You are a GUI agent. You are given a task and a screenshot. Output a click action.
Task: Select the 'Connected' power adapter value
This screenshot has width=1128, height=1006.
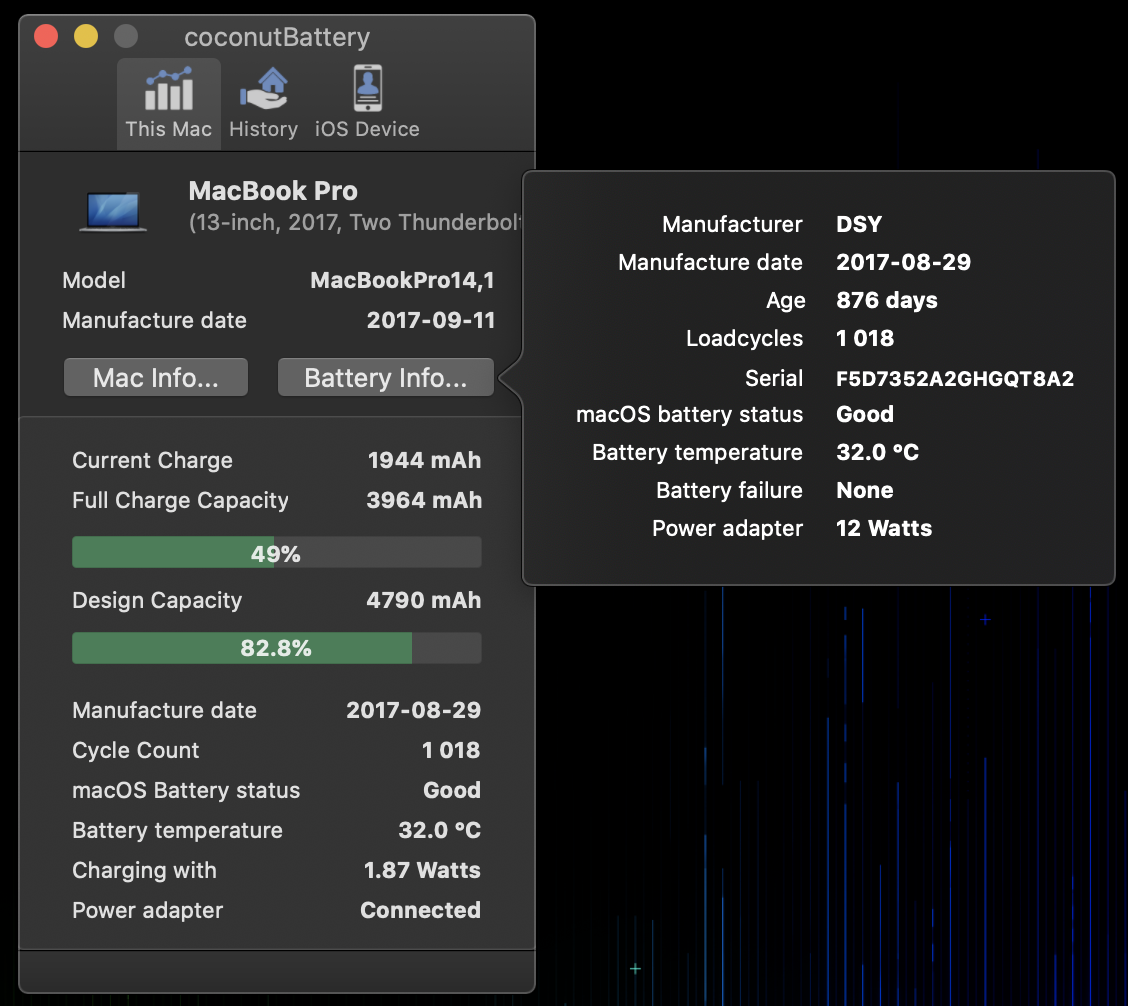420,910
